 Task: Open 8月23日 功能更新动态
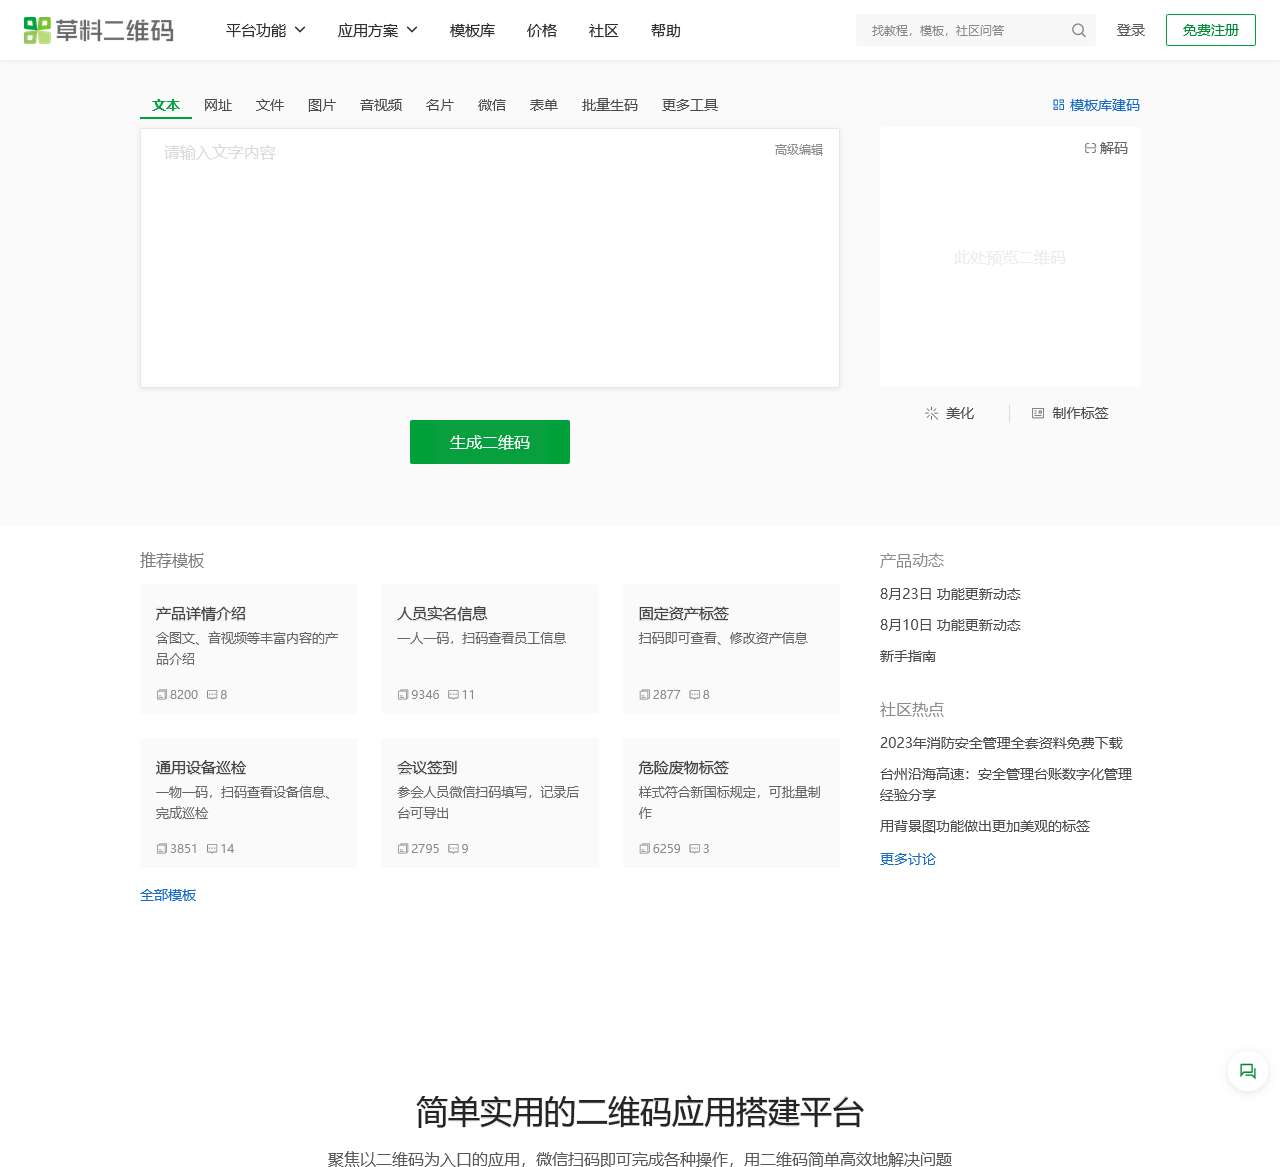(950, 594)
